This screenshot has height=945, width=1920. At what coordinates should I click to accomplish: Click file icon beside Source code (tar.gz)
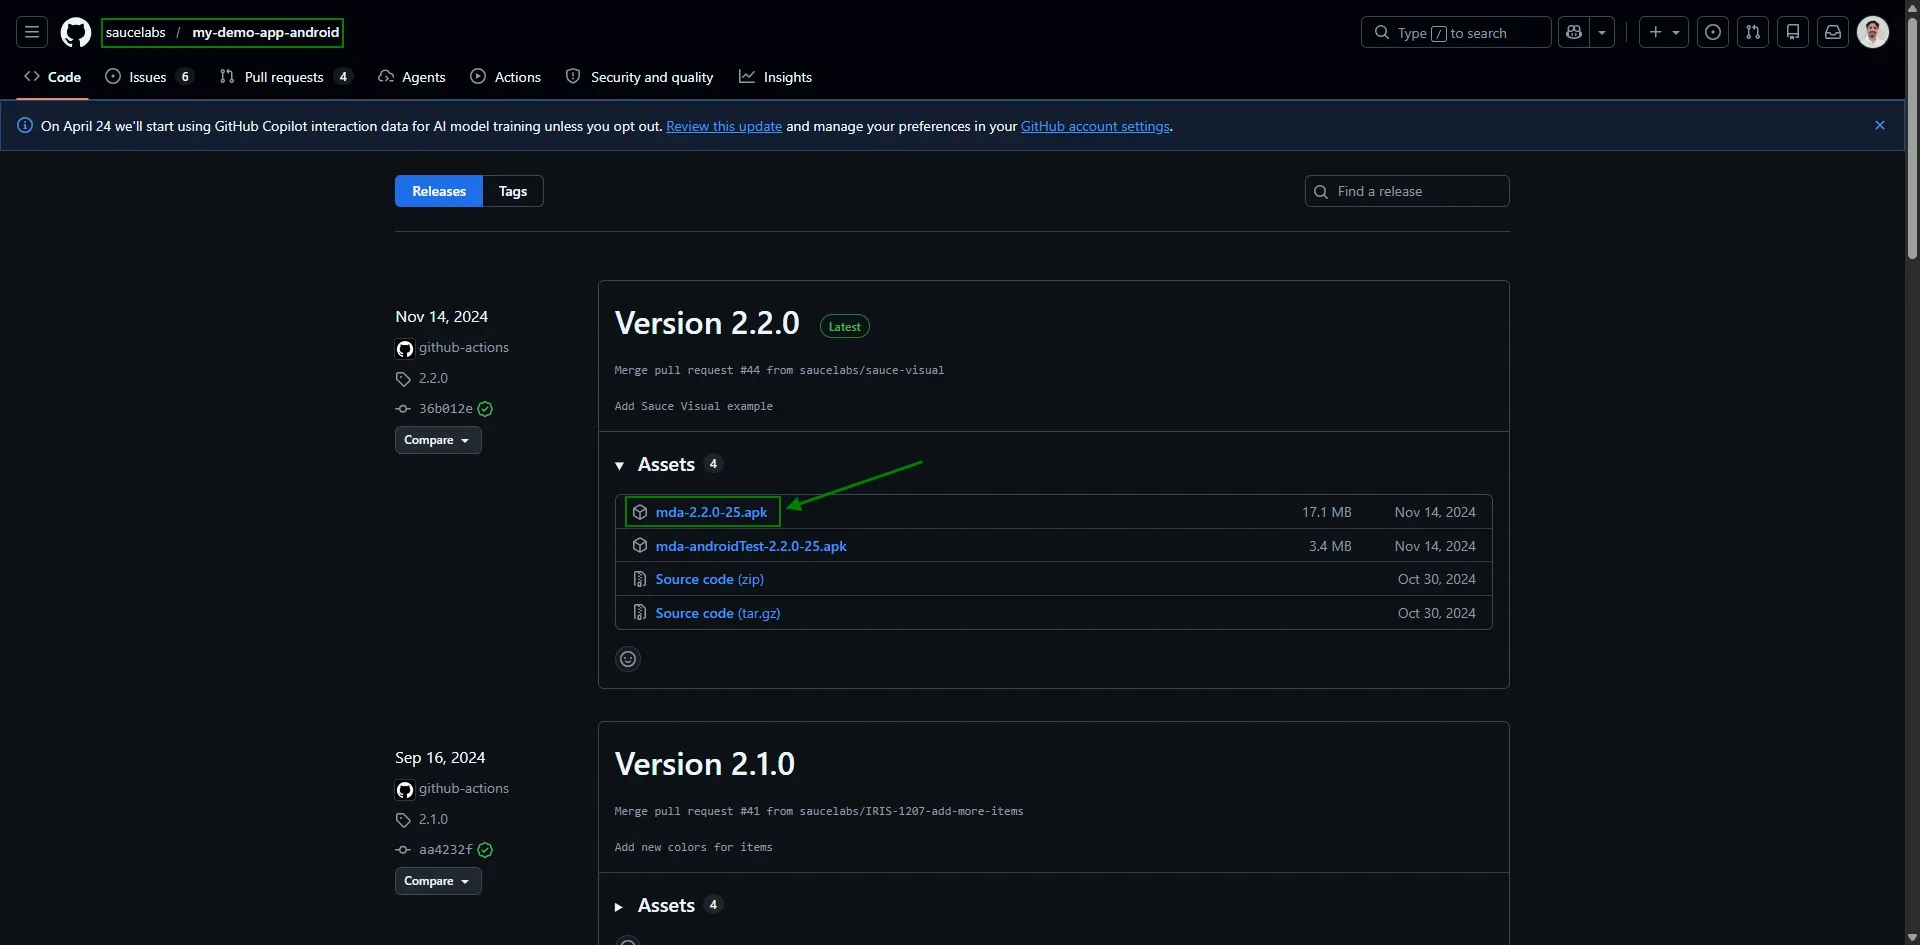point(640,613)
